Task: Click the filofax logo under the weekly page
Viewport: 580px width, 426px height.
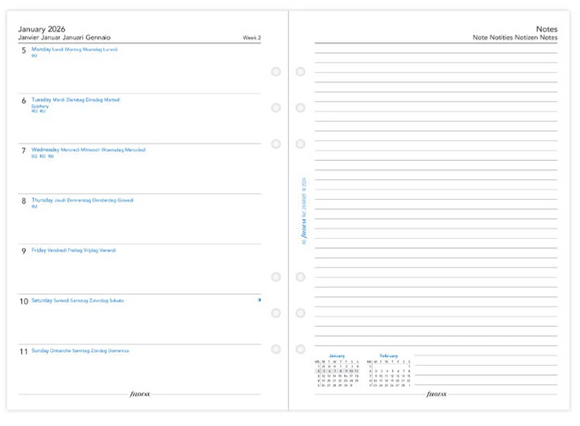Action: point(140,394)
